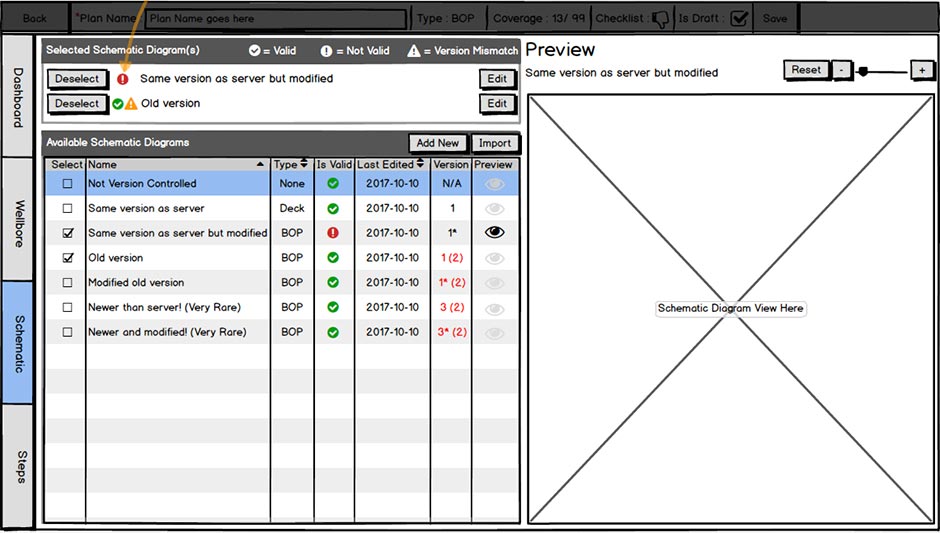Click the red invalid icon in the BOP modified row
This screenshot has width=940, height=533.
point(333,233)
